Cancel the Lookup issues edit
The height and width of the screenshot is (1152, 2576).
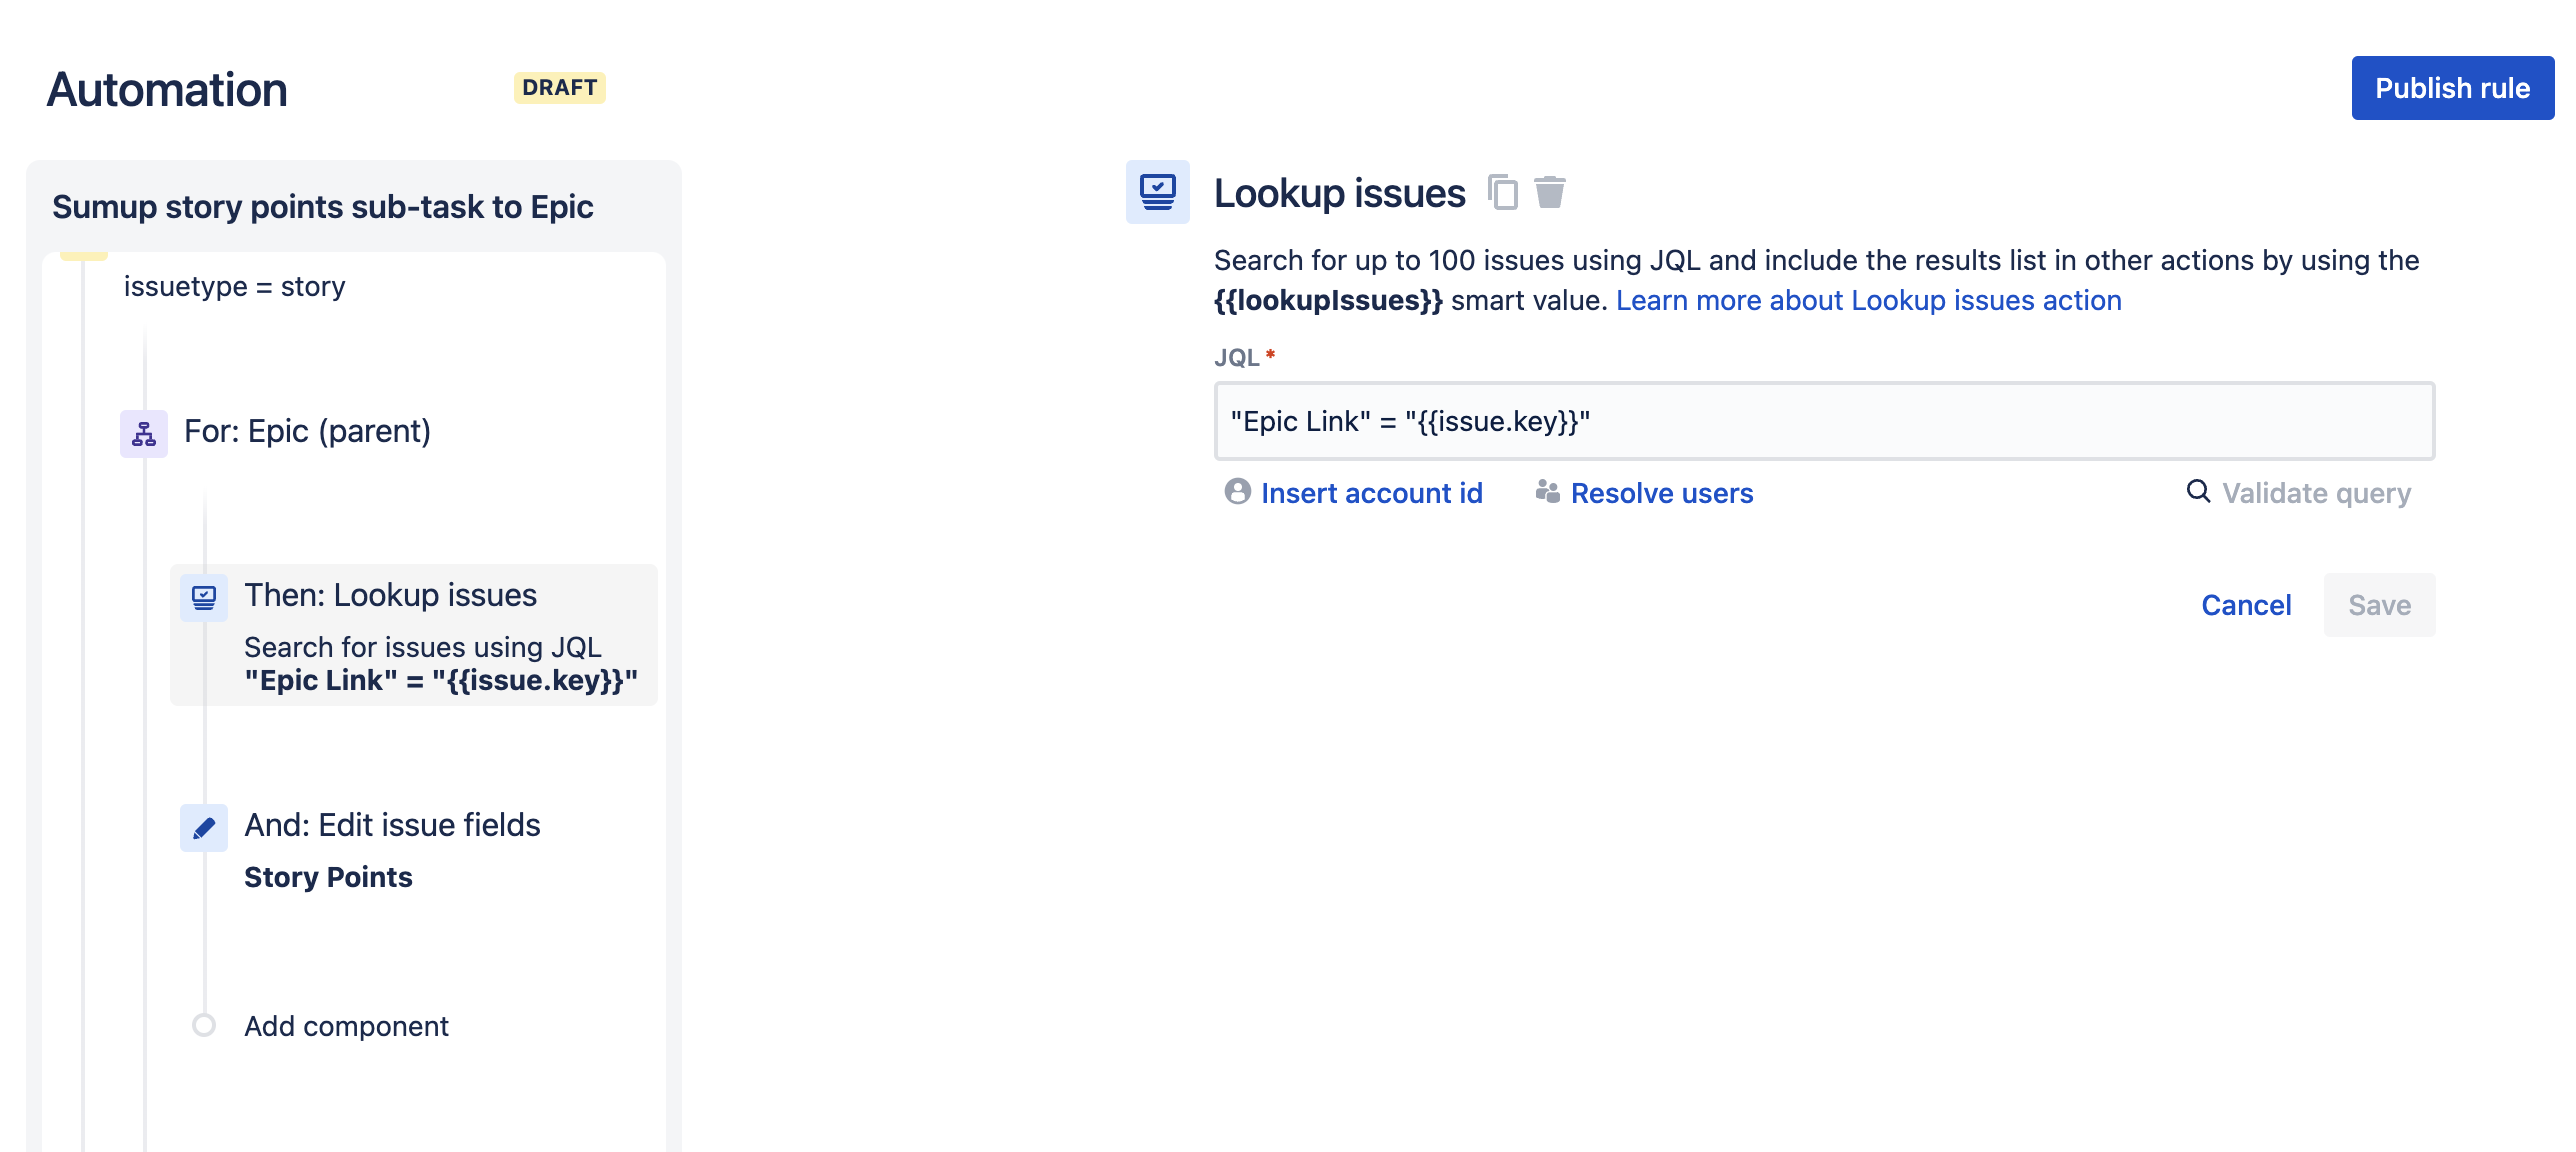[2245, 605]
